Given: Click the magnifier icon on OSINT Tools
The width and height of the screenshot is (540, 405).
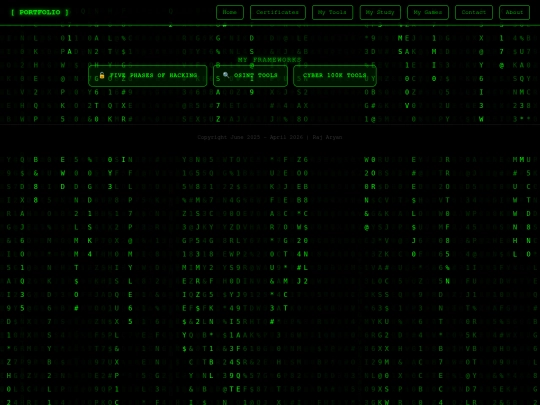Looking at the screenshot, I should (x=226, y=75).
